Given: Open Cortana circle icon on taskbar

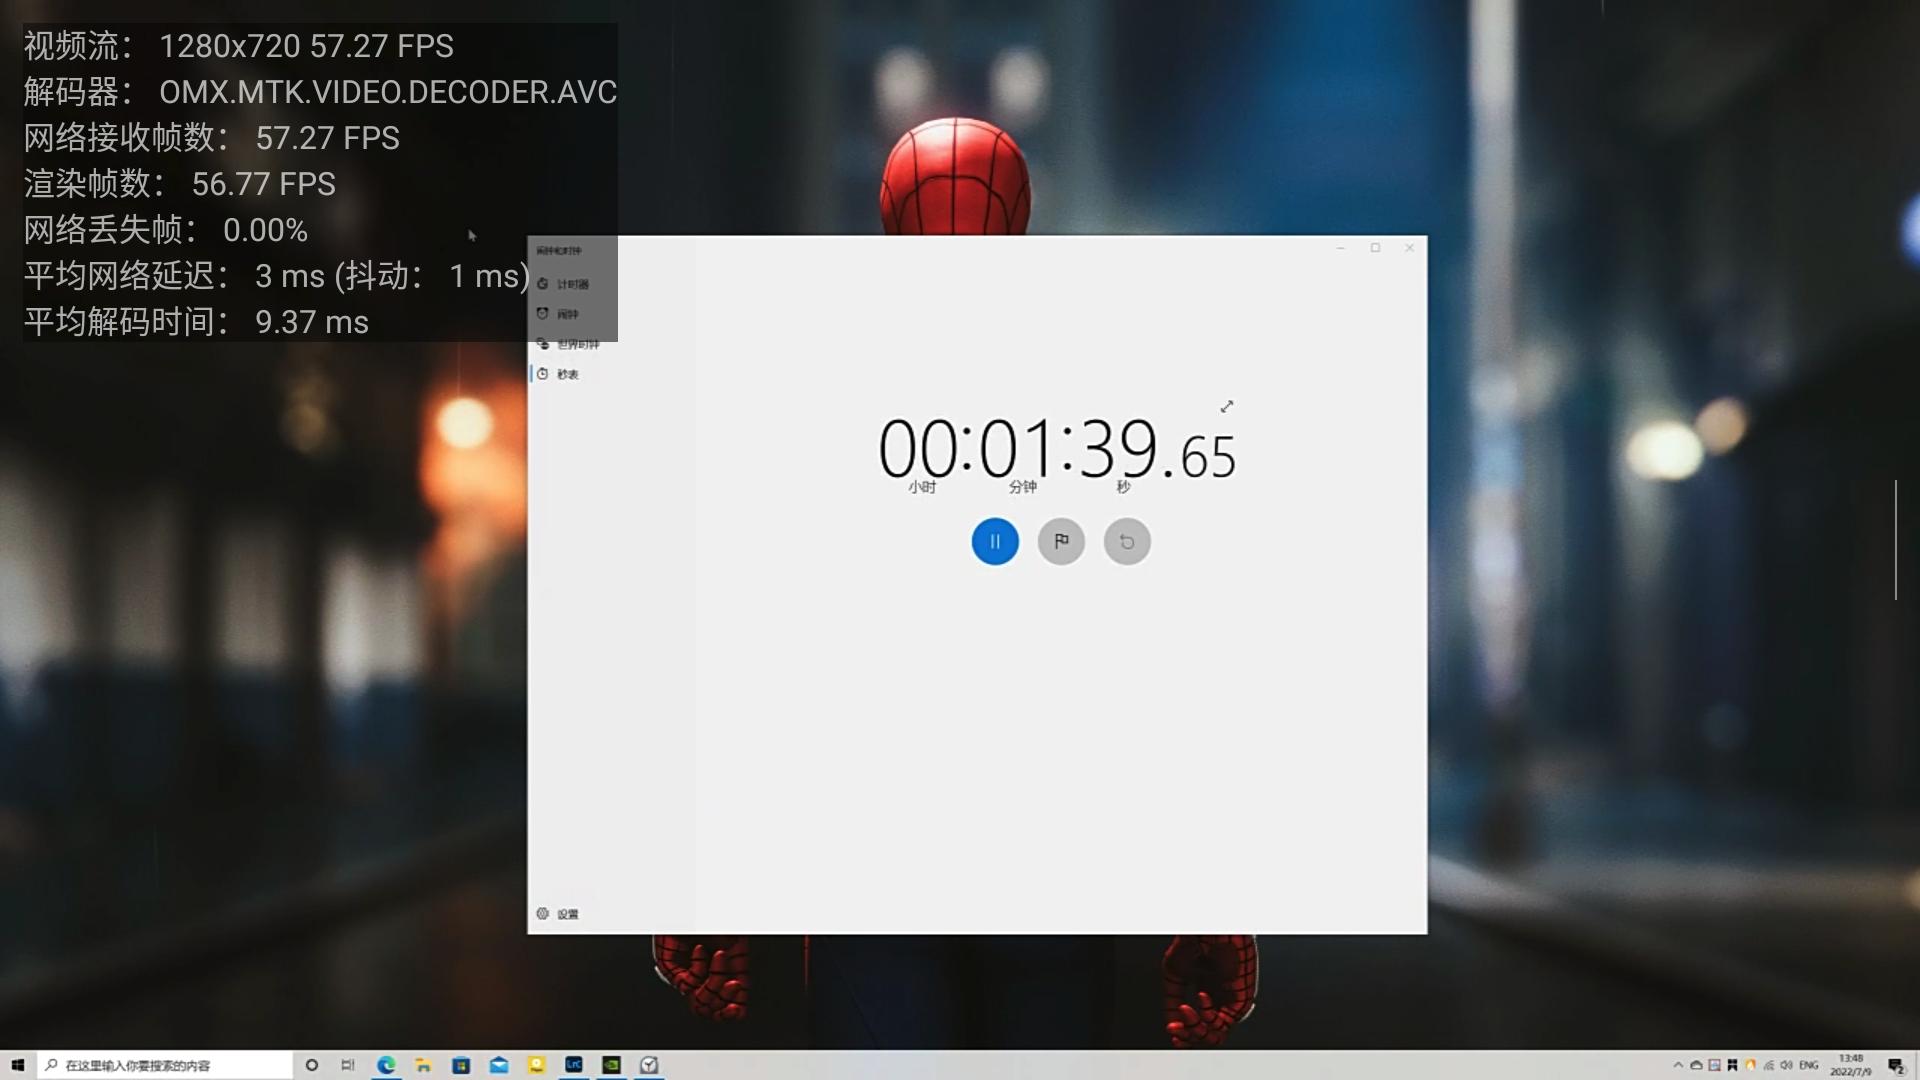Looking at the screenshot, I should pos(312,1065).
